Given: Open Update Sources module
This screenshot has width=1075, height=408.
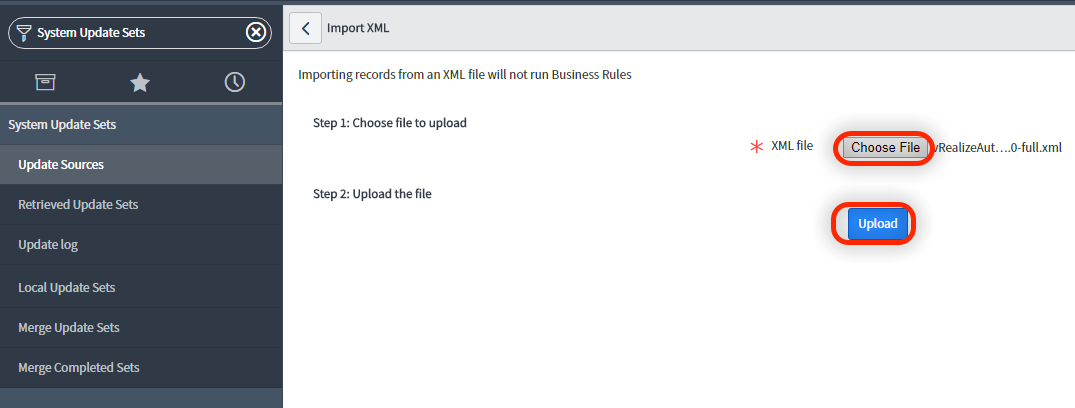Looking at the screenshot, I should coord(61,165).
